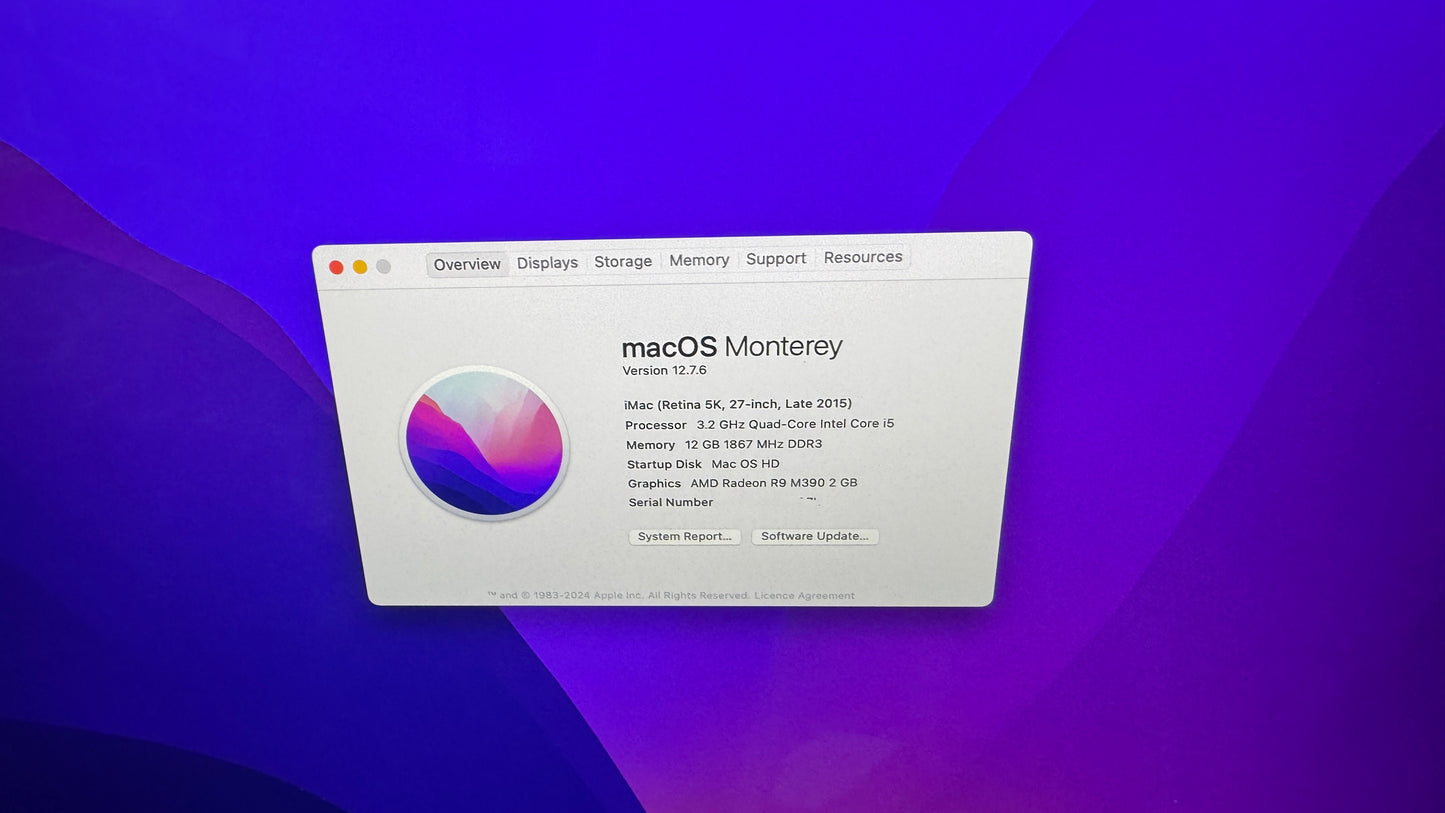Select the macOS Monterey heading
Viewport: 1445px width, 813px height.
[x=732, y=347]
